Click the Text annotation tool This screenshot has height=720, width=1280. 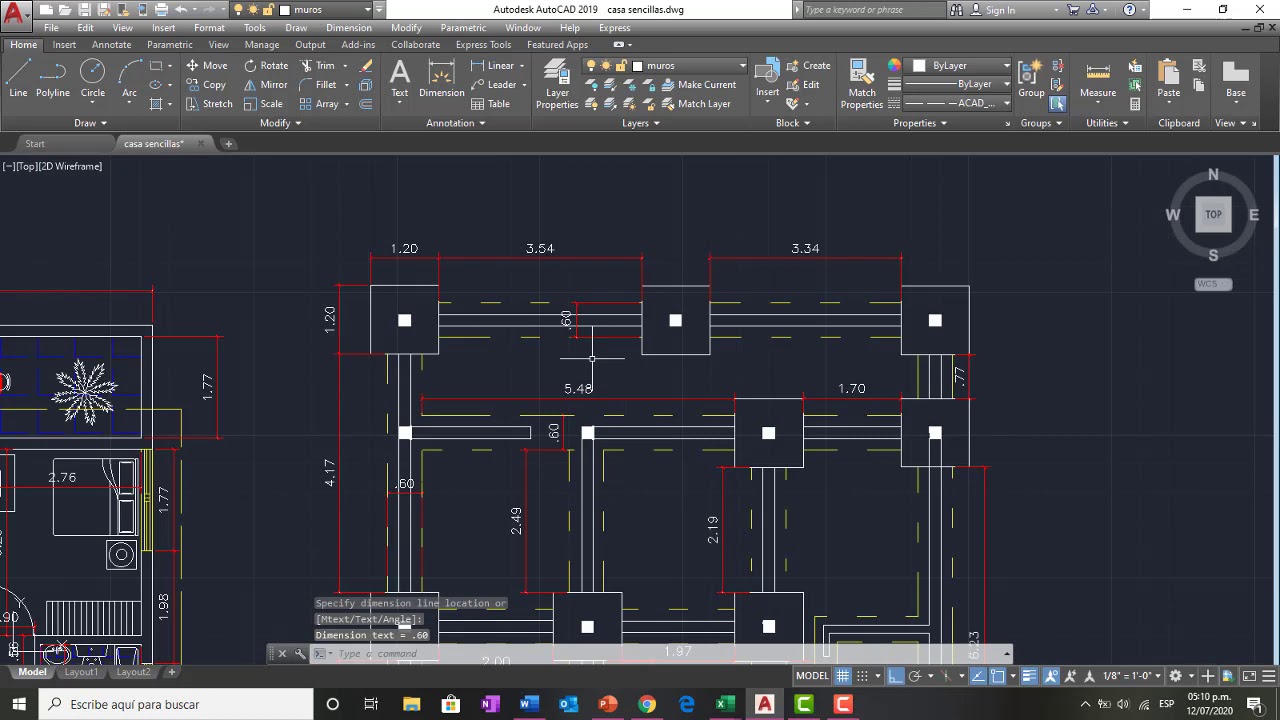click(x=399, y=80)
